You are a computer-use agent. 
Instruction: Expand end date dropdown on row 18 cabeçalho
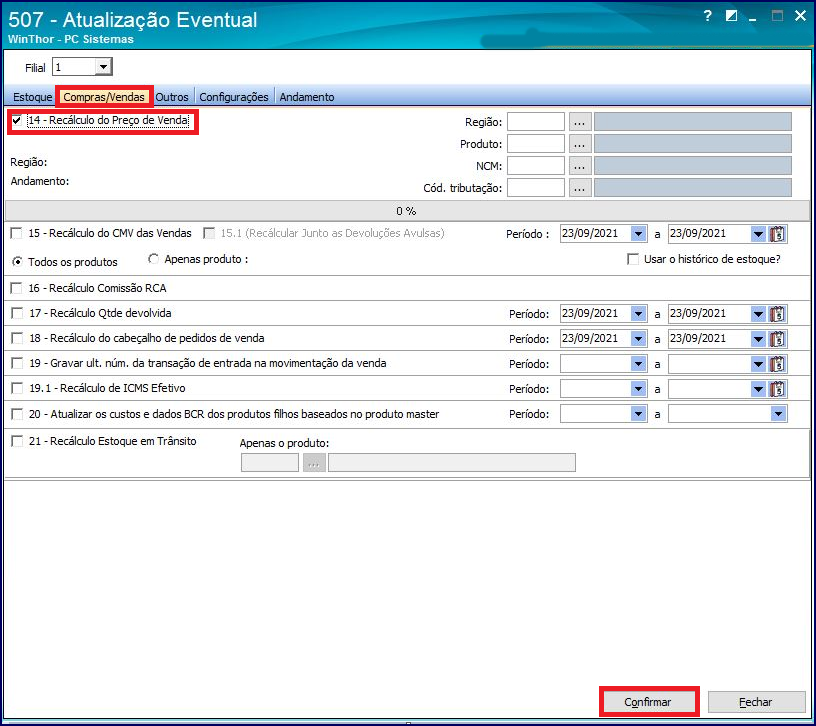click(x=759, y=339)
